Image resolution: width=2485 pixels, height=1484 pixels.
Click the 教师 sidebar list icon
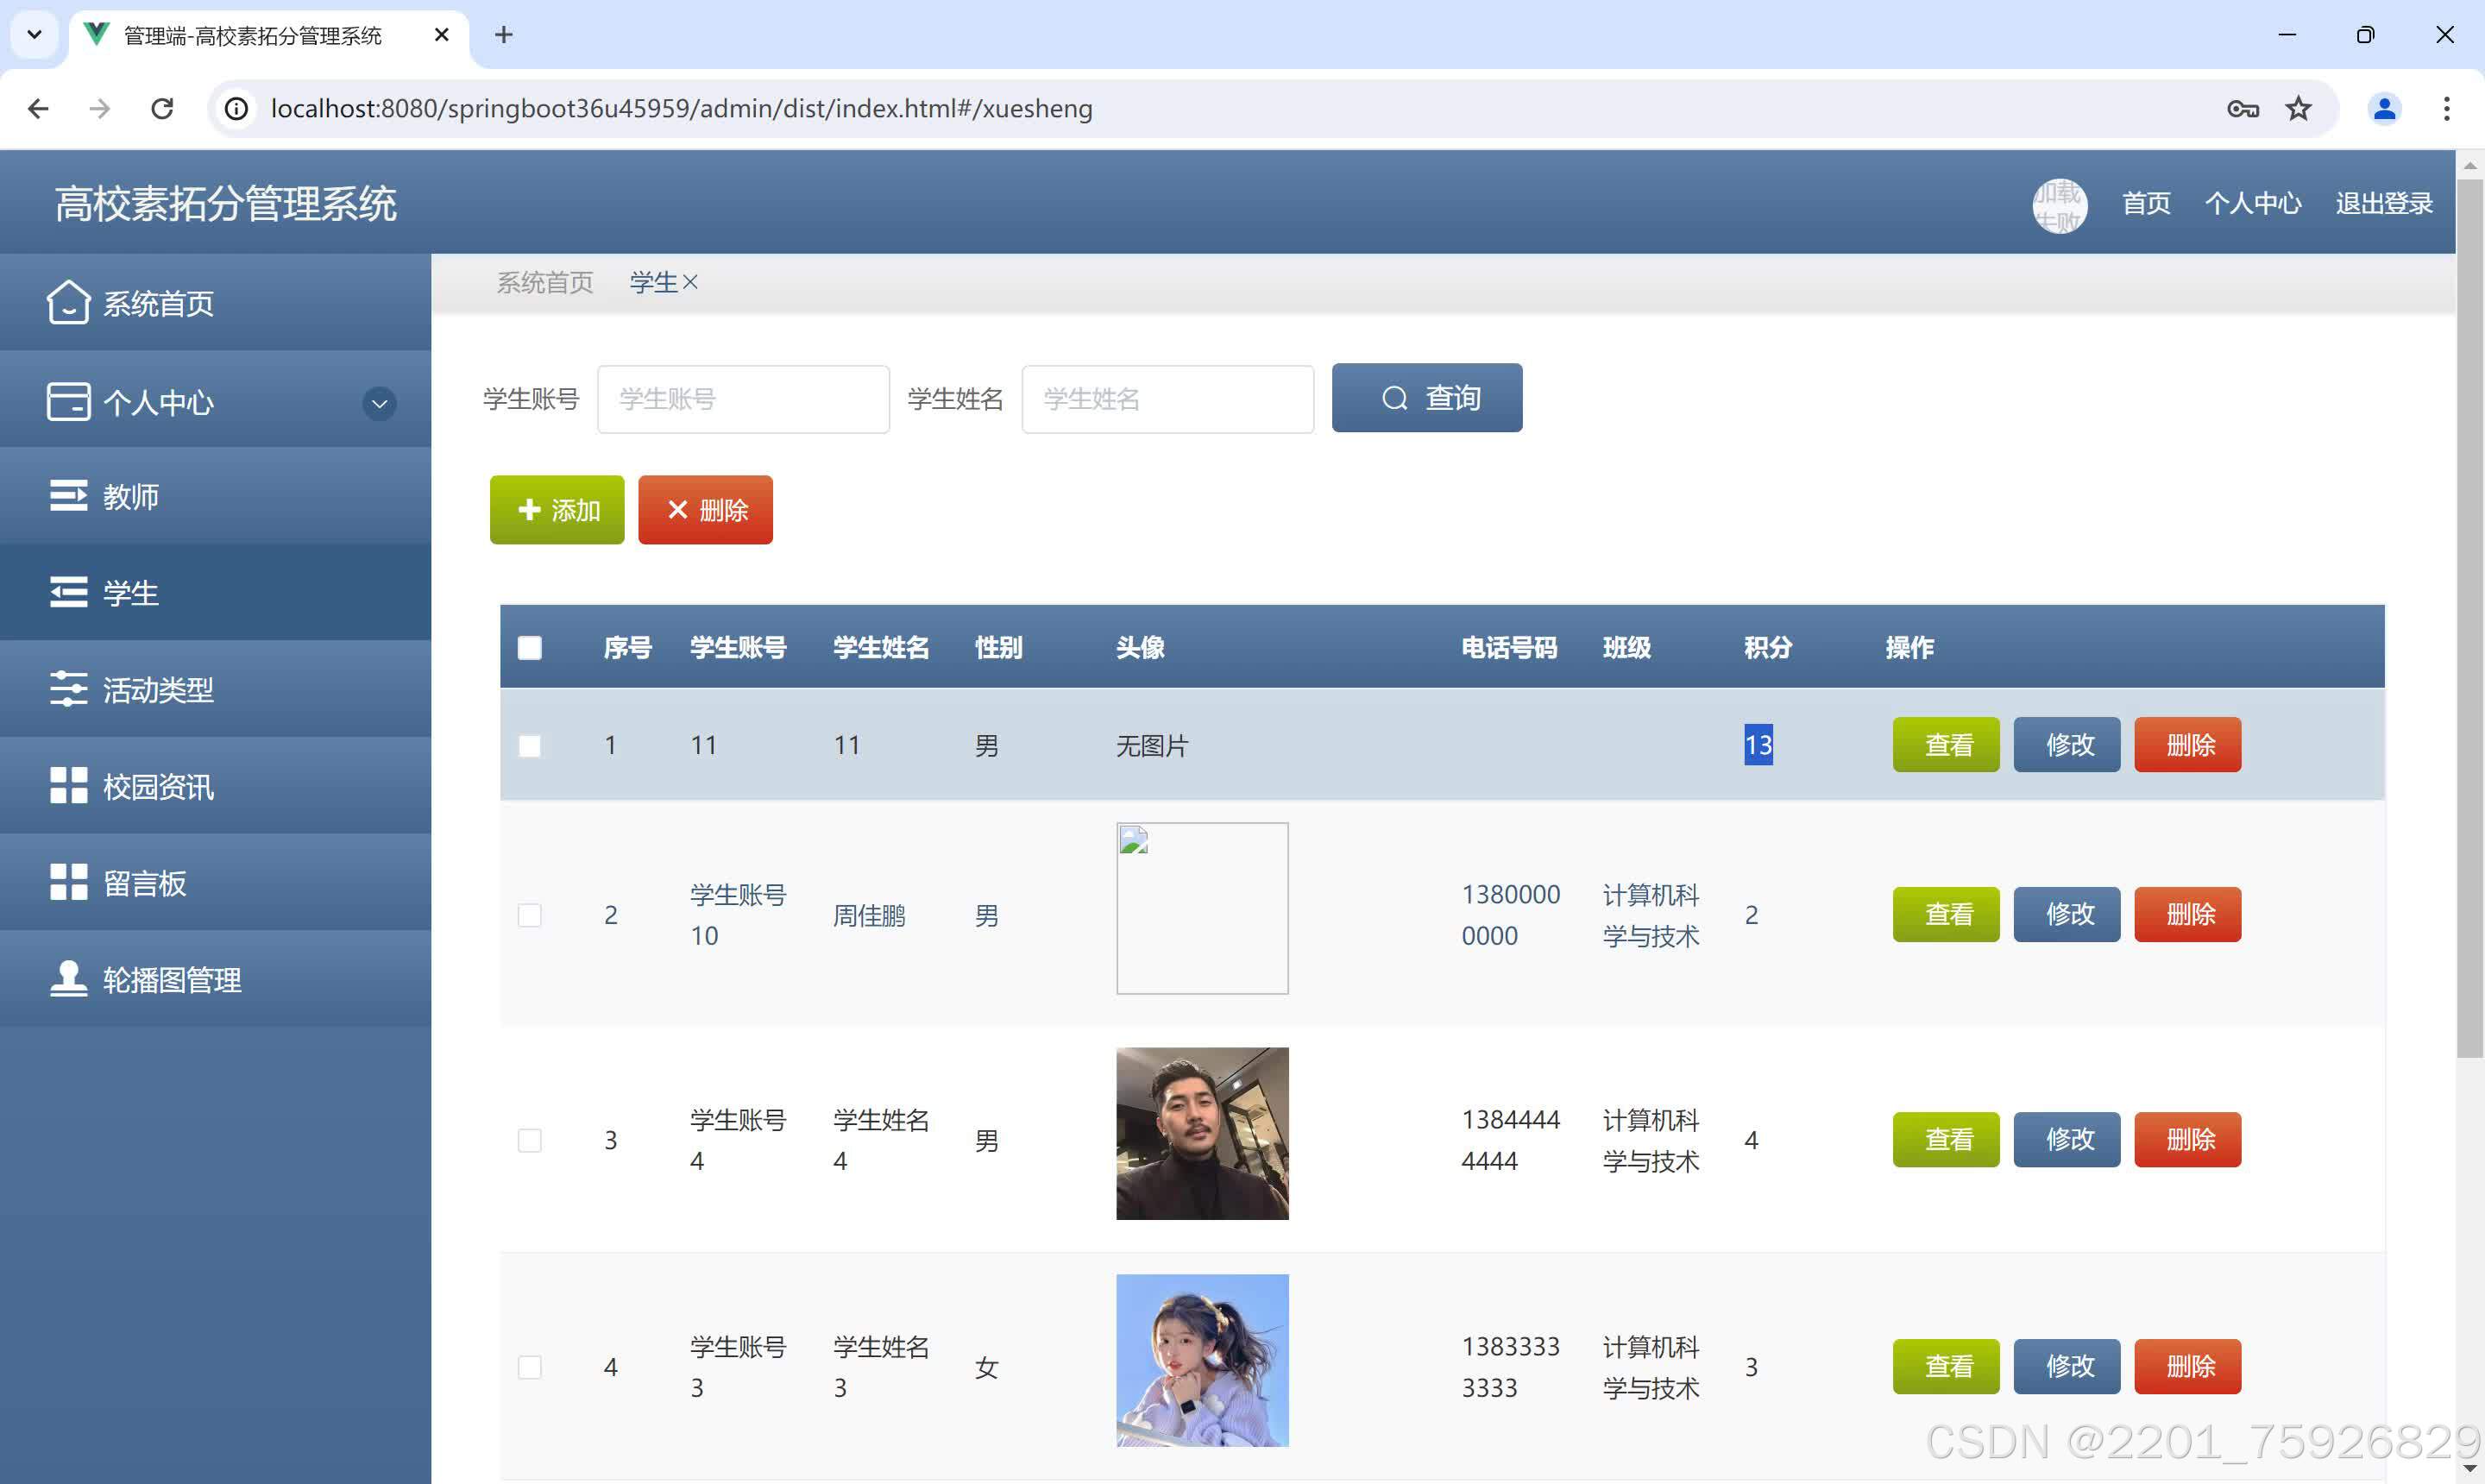coord(68,496)
